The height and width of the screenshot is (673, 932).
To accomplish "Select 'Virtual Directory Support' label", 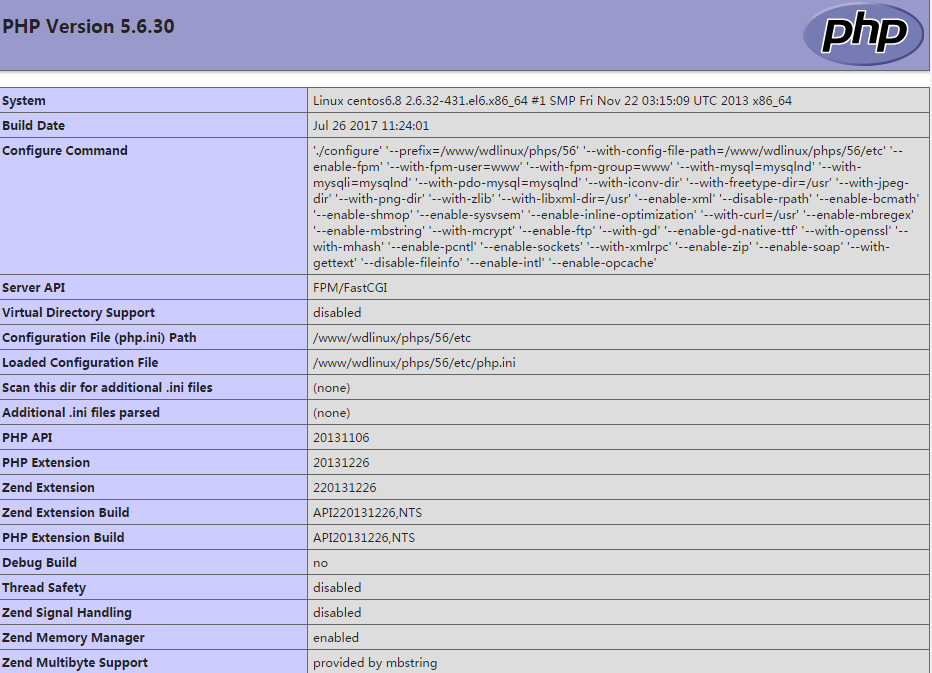I will click(78, 313).
